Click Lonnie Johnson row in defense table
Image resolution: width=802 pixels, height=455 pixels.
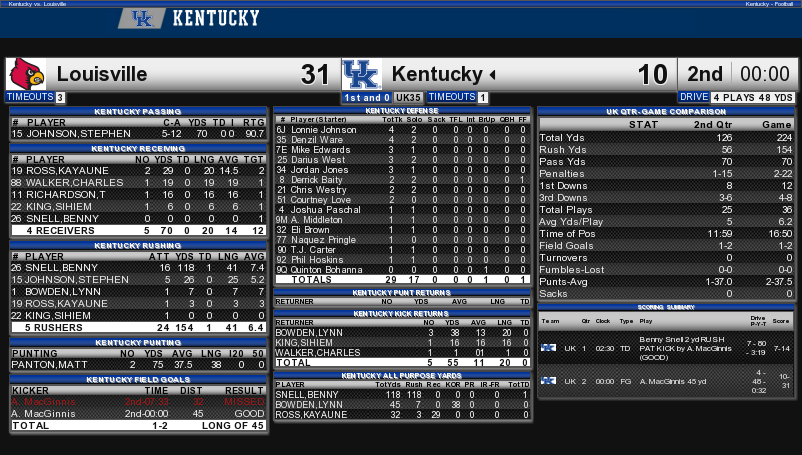[402, 130]
